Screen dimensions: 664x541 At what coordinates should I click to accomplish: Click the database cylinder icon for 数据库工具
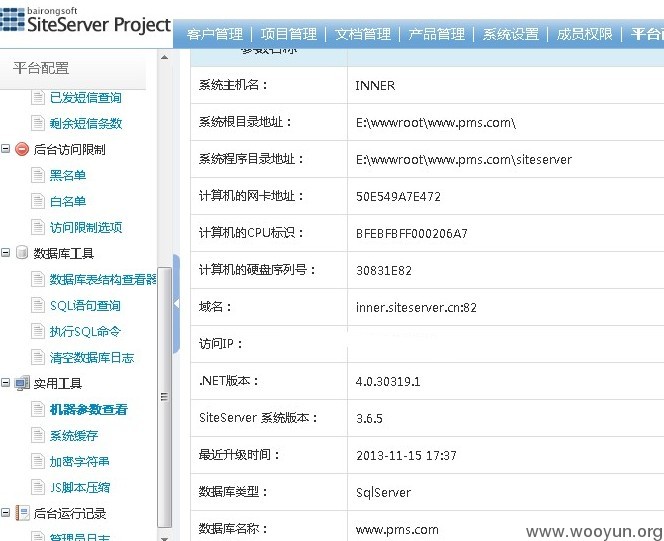(22, 253)
